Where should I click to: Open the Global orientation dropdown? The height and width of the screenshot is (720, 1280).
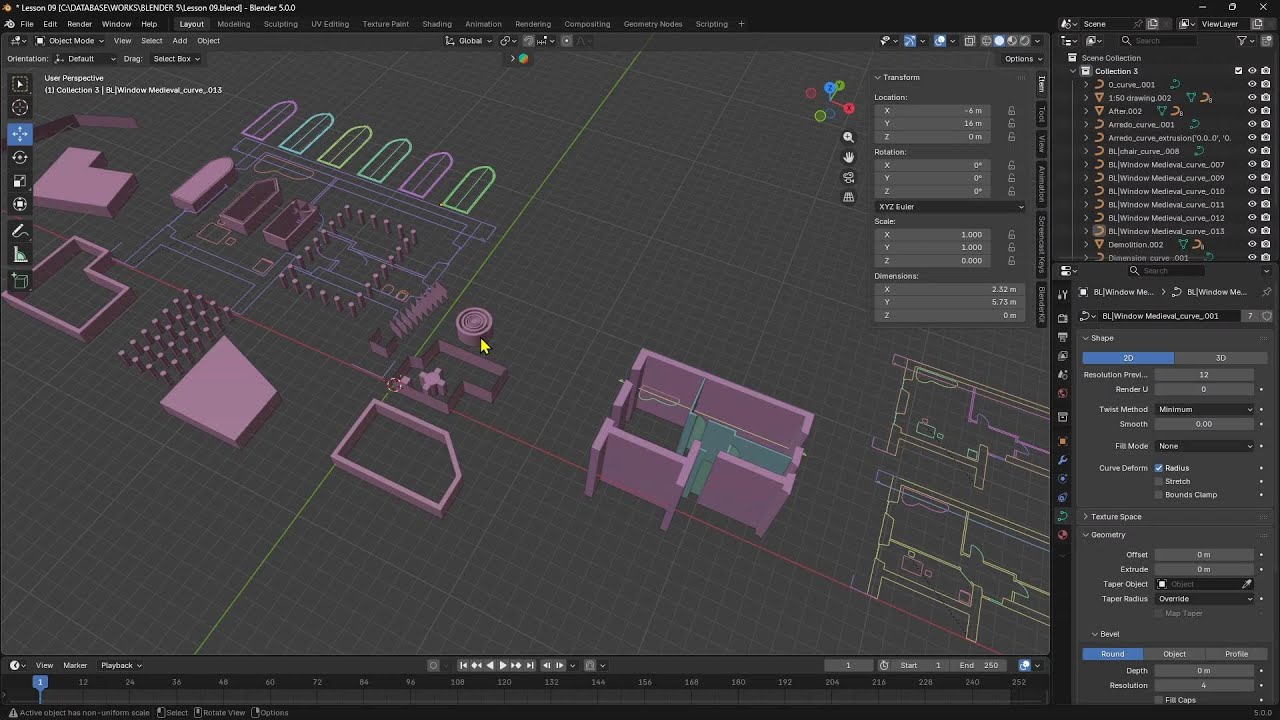470,41
